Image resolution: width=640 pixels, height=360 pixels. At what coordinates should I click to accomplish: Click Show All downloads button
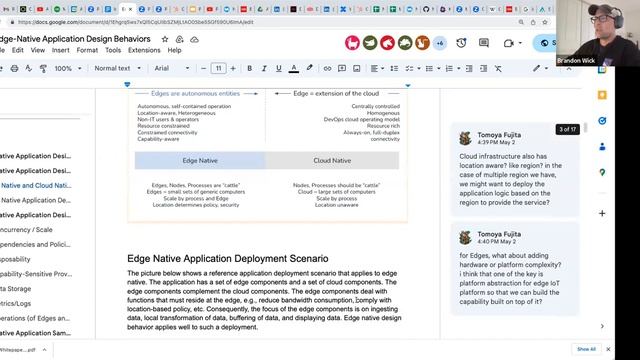point(587,349)
